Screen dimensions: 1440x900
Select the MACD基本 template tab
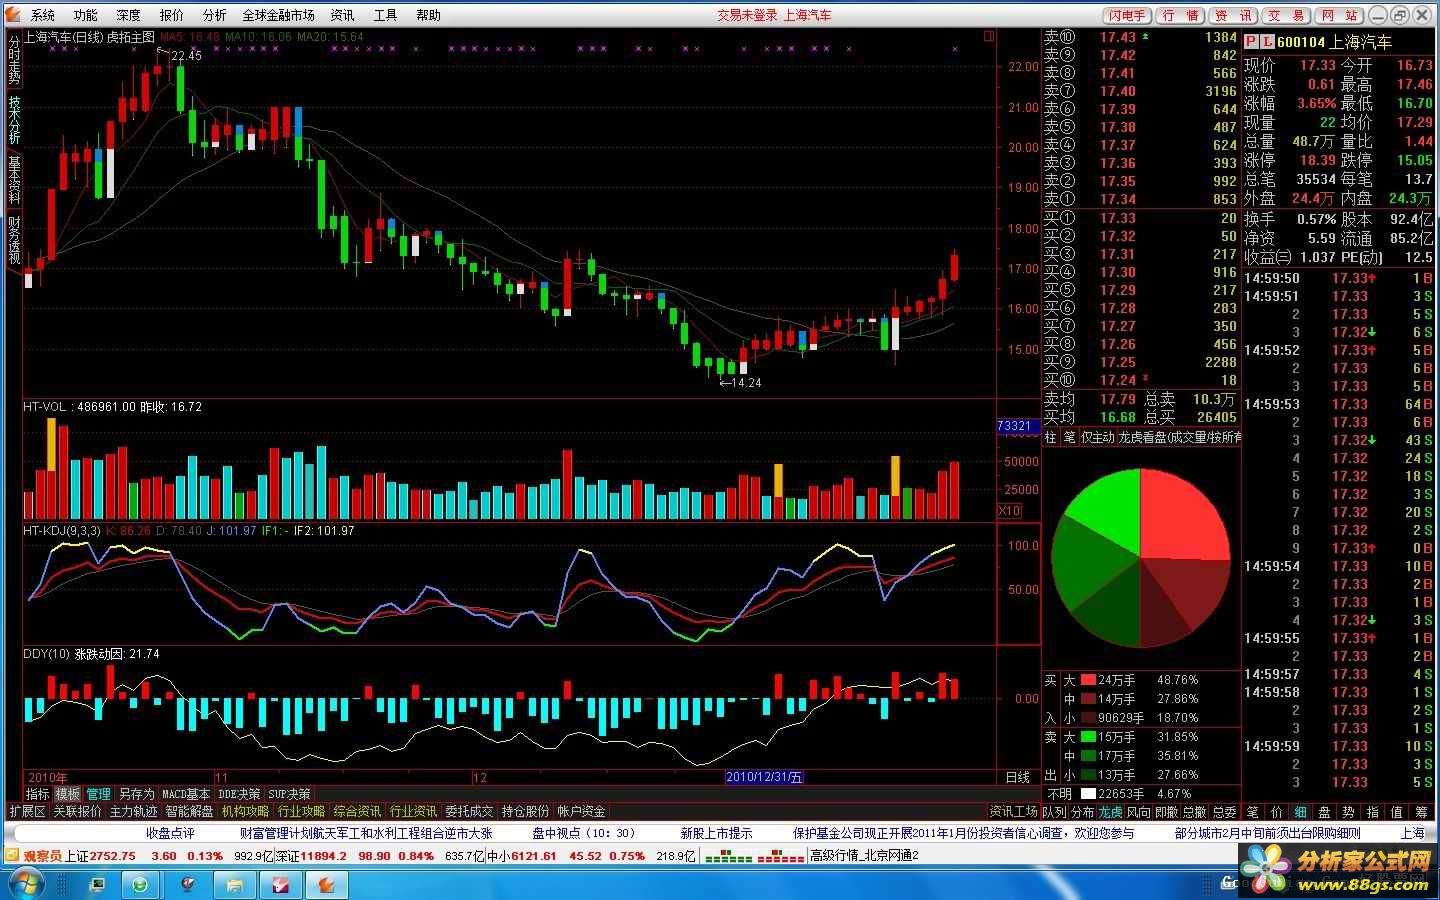(186, 794)
